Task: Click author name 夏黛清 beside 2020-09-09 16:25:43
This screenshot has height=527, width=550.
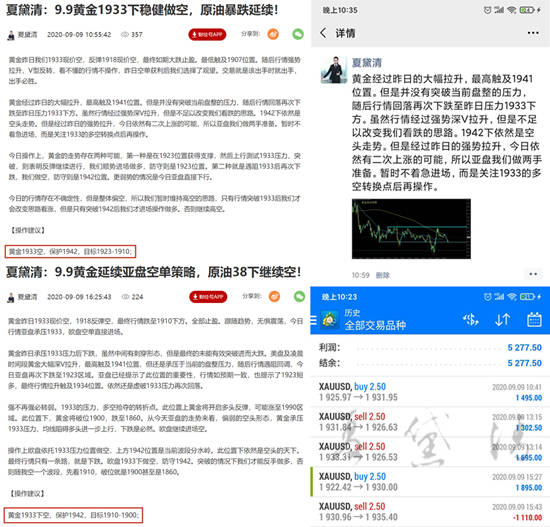Action: click(x=27, y=297)
